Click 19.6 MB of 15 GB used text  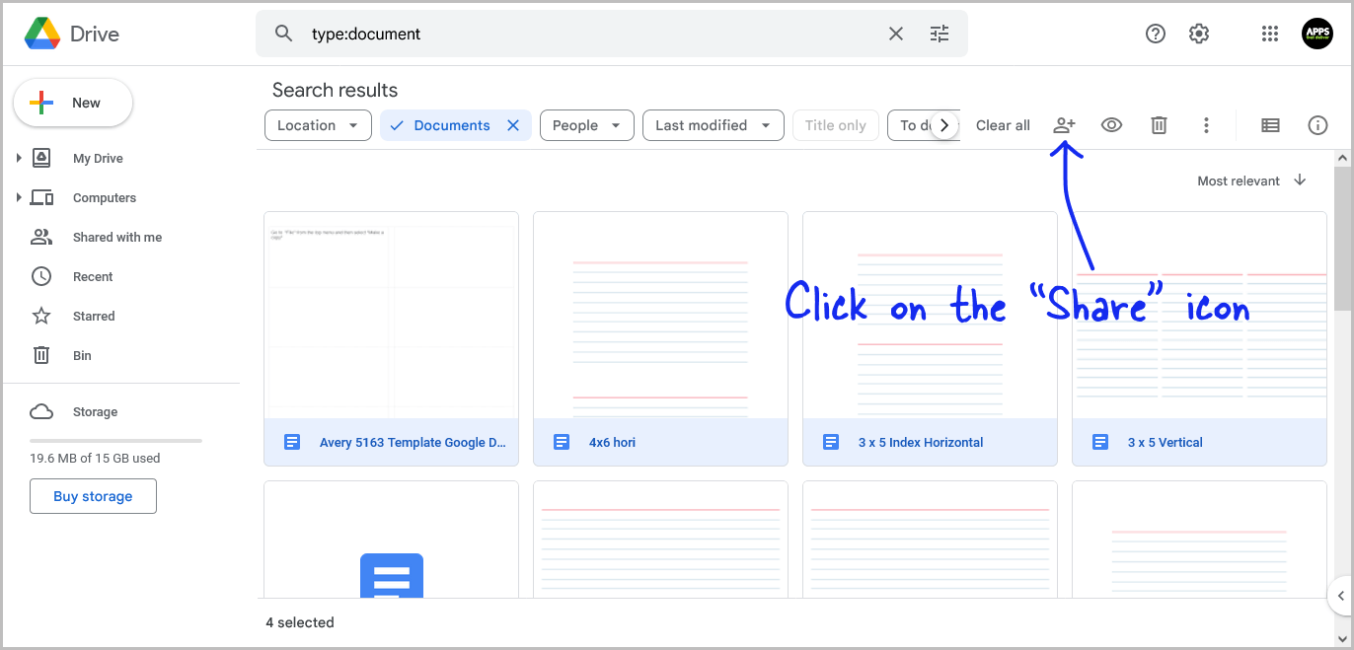95,458
